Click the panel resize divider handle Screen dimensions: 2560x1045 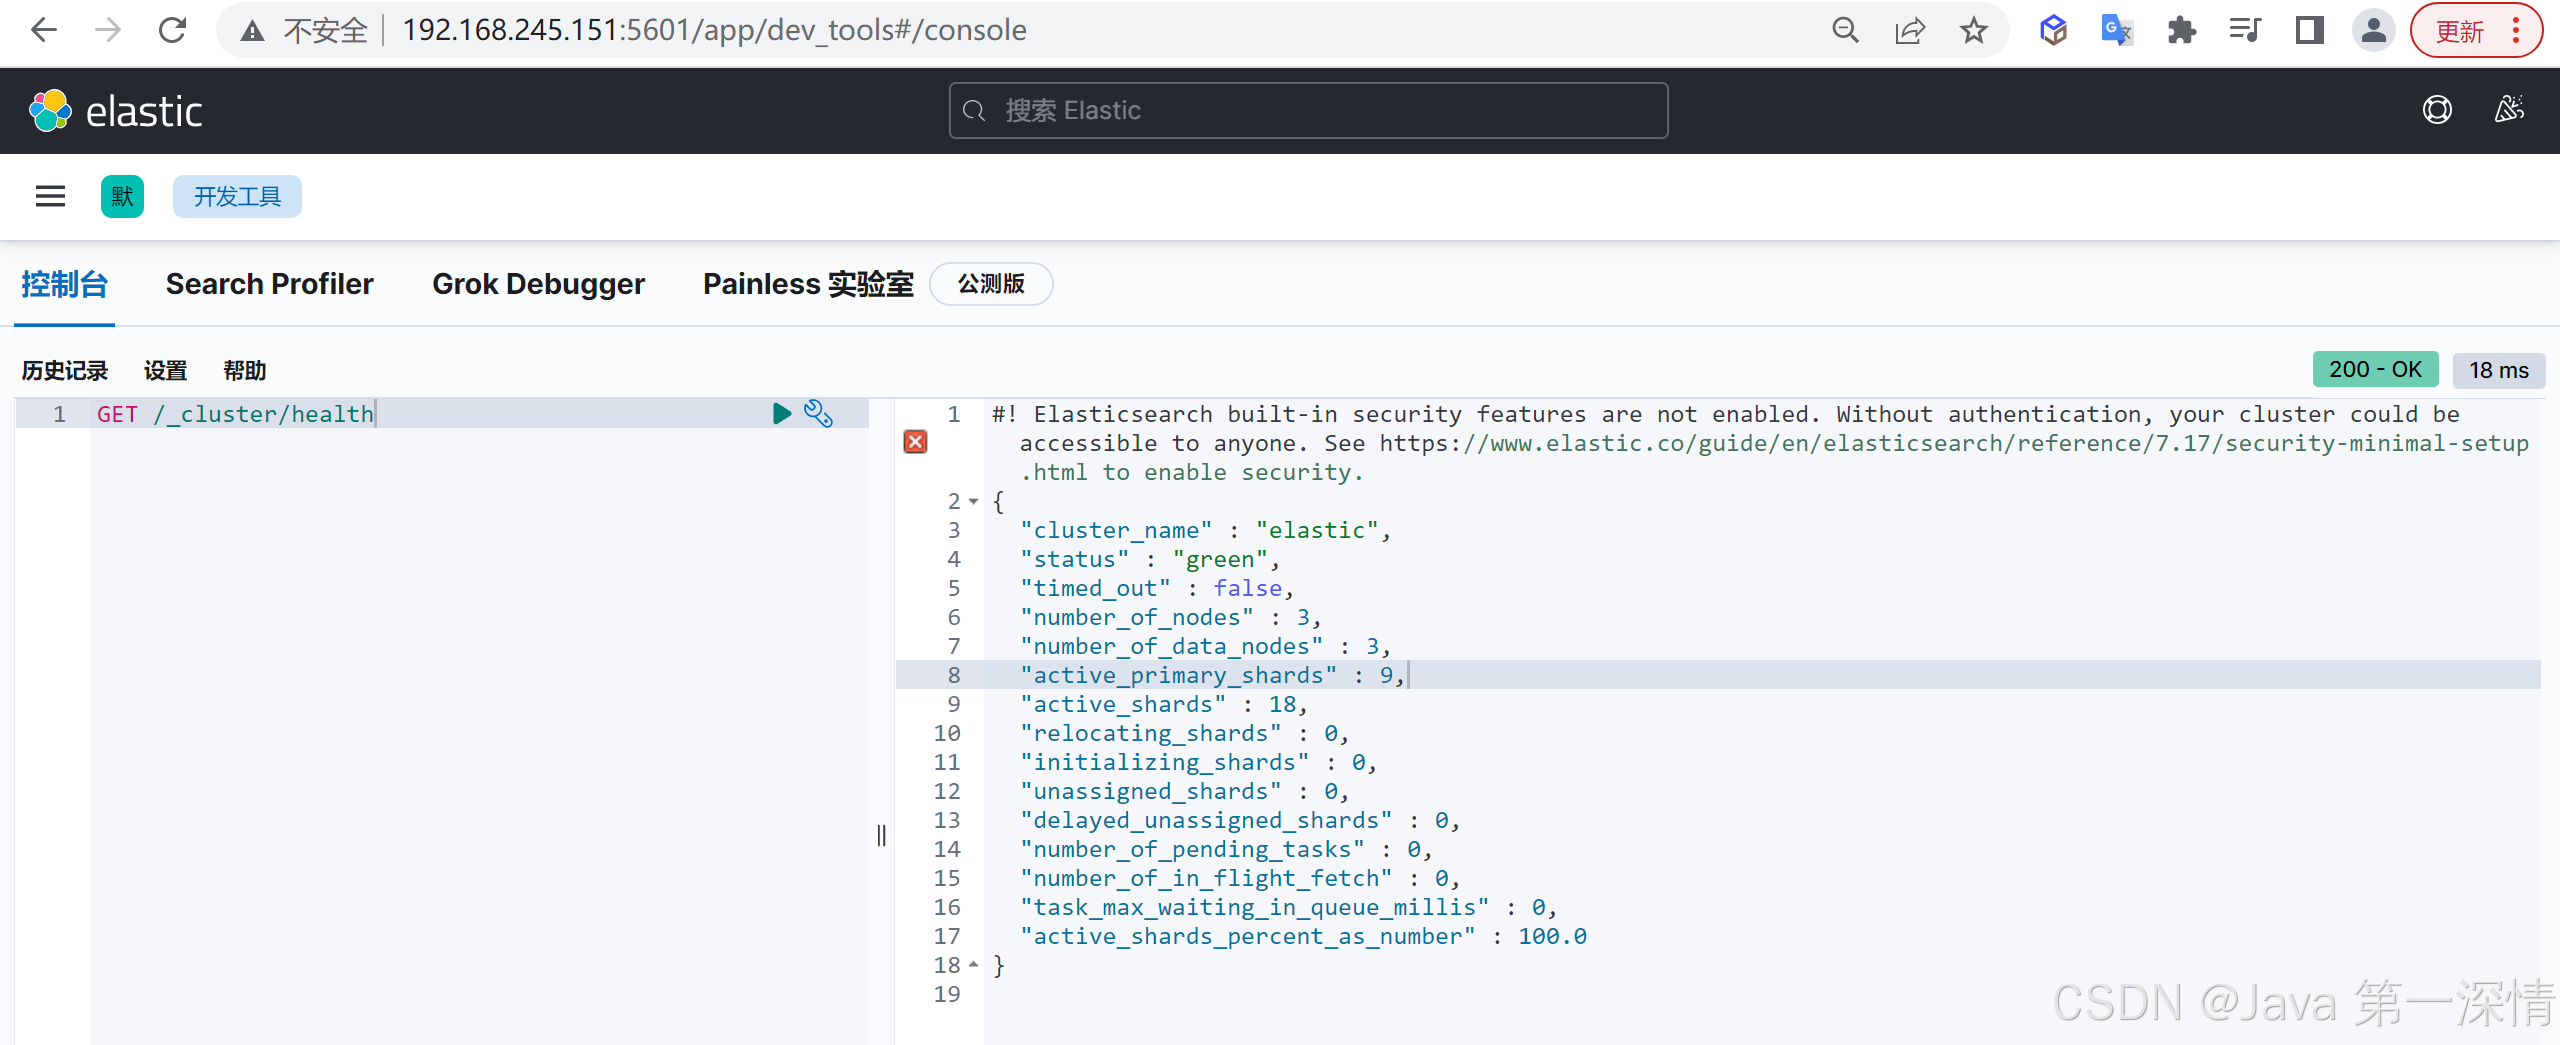click(881, 835)
